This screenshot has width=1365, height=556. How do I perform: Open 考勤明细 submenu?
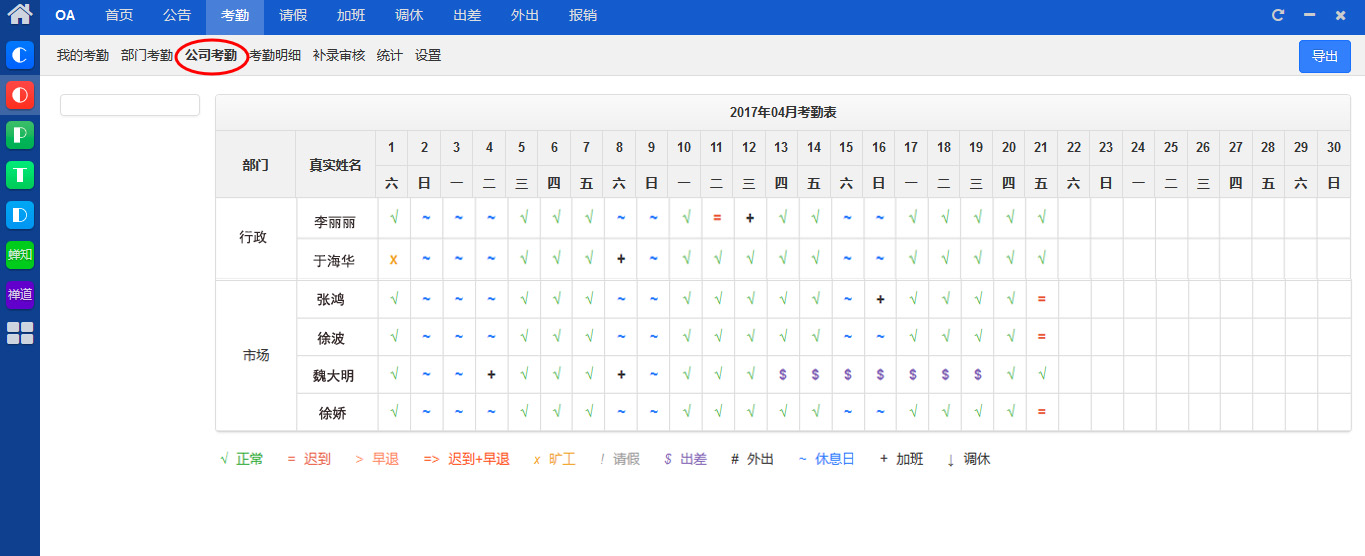[275, 56]
